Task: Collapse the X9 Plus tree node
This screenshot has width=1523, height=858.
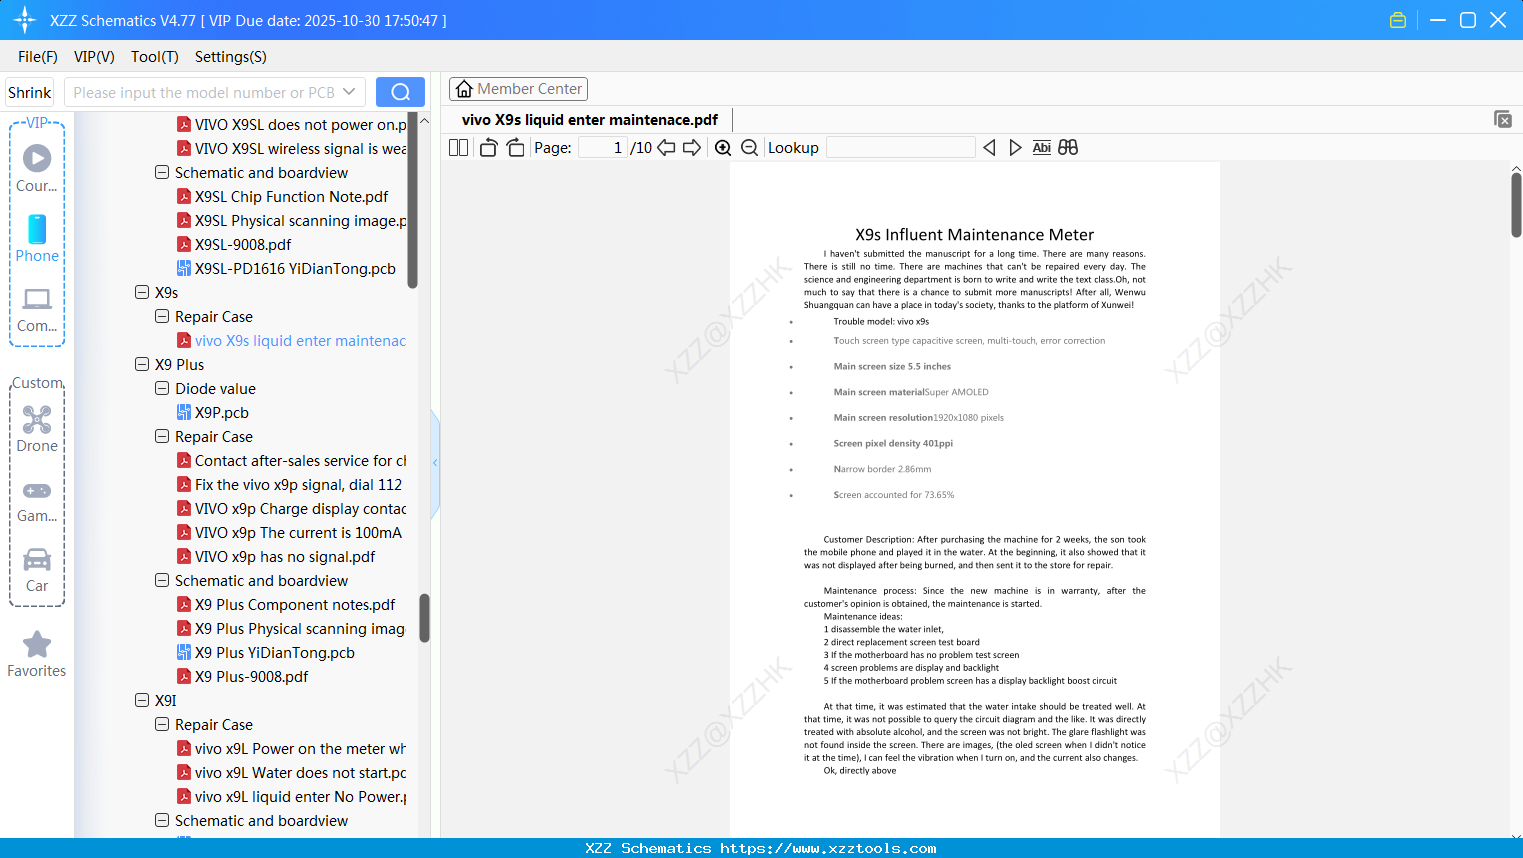Action: [x=142, y=365]
